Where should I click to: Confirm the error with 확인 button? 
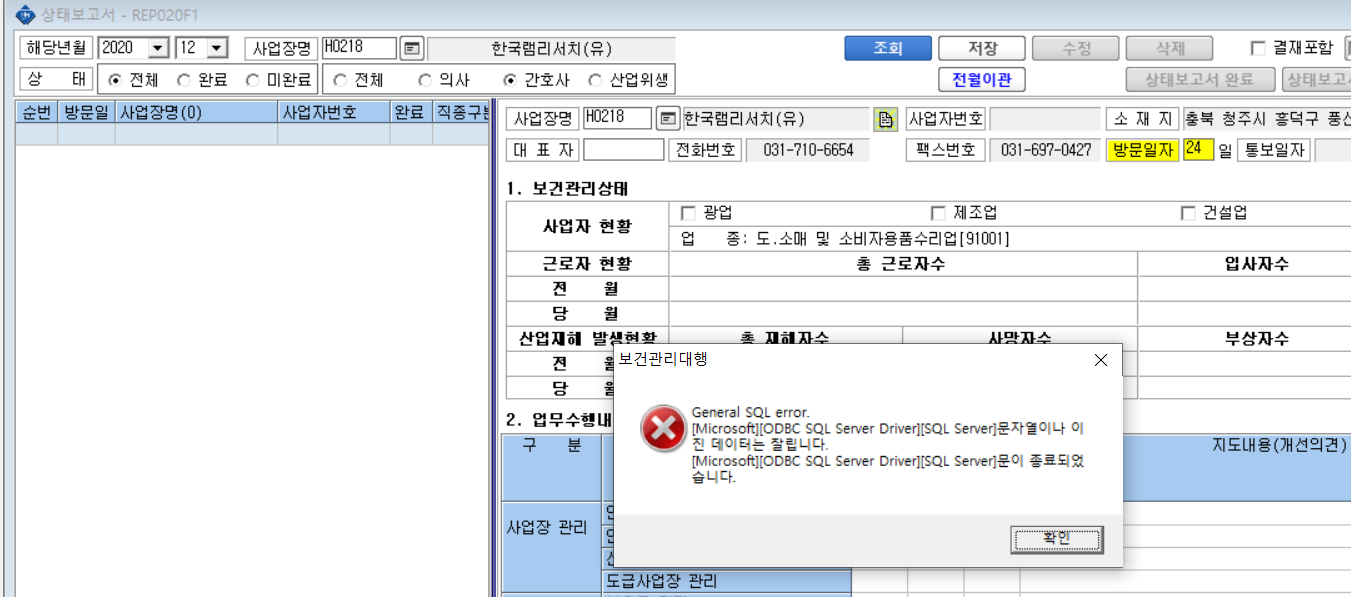[1057, 539]
